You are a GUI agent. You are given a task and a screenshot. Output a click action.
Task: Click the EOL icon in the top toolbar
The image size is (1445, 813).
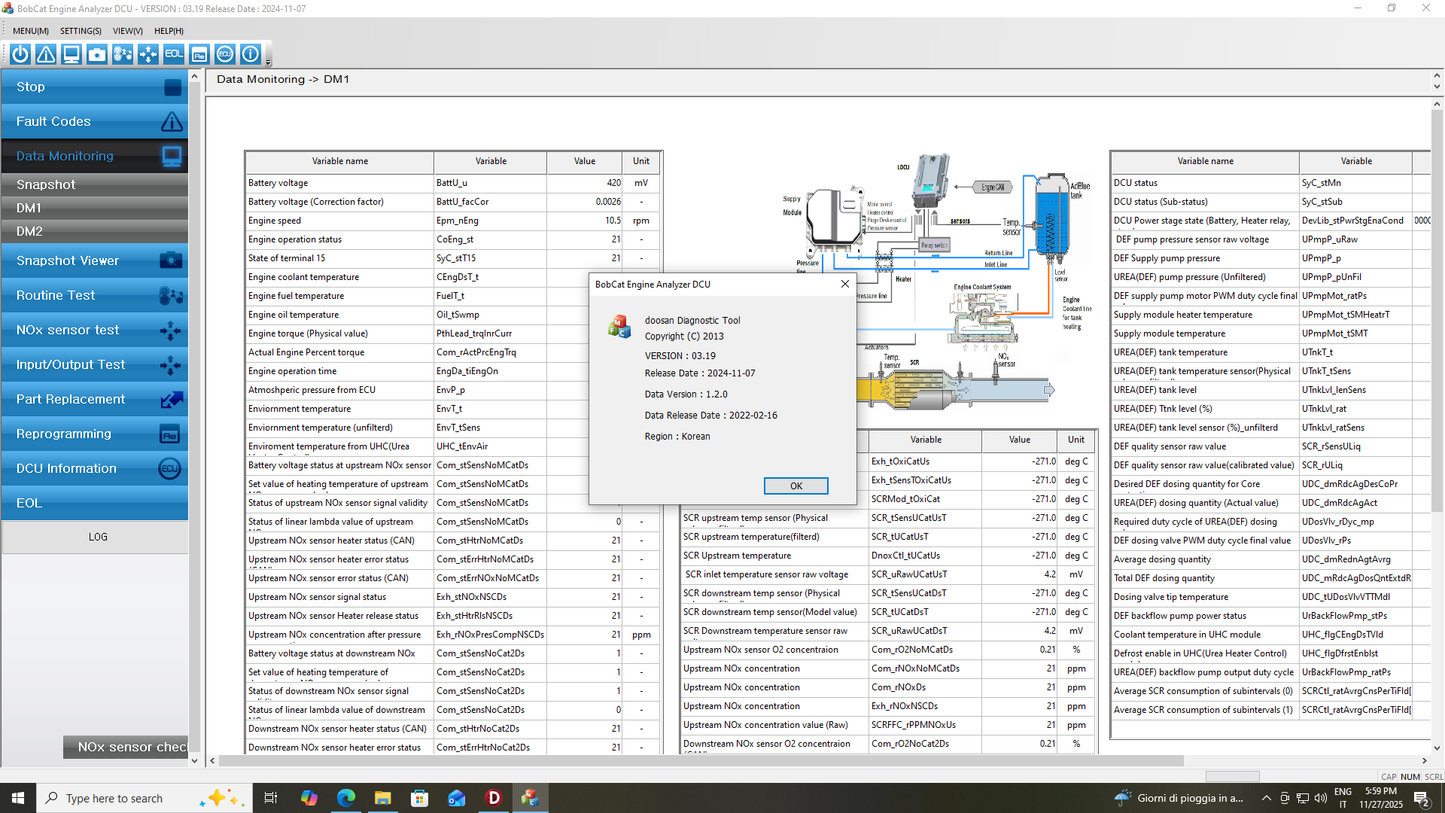(x=174, y=55)
